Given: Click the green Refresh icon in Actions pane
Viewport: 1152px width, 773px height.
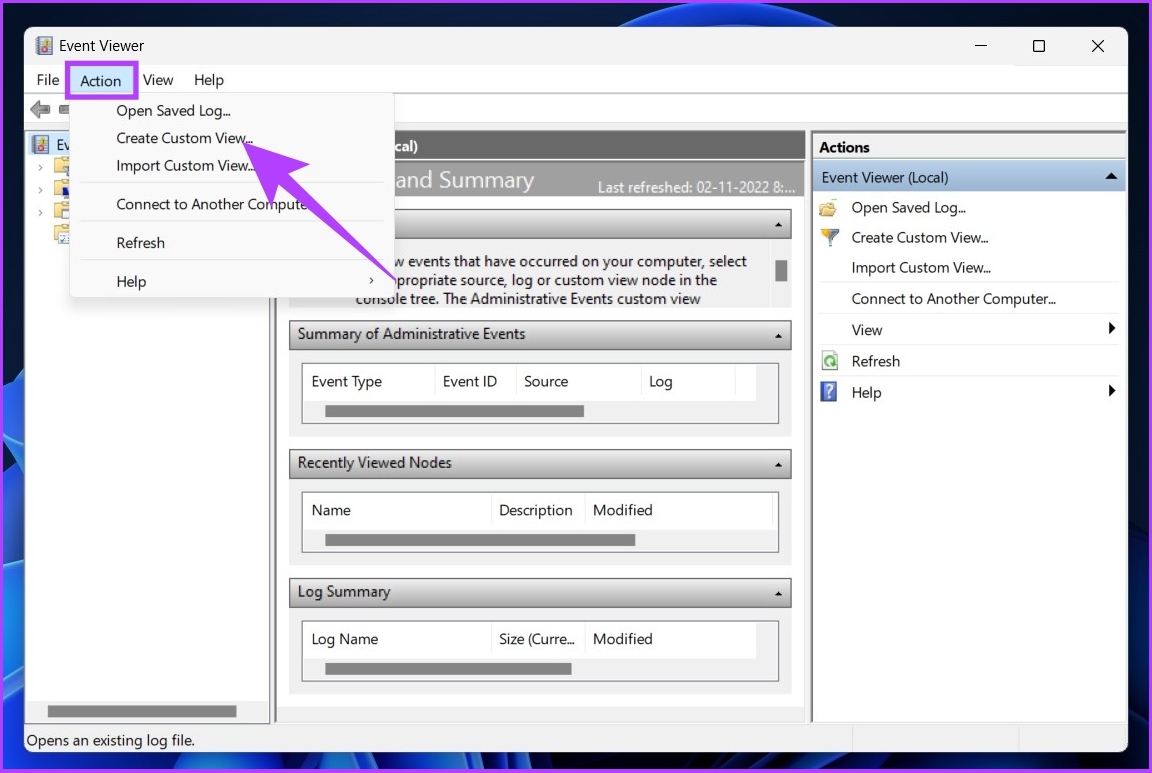Looking at the screenshot, I should point(829,361).
